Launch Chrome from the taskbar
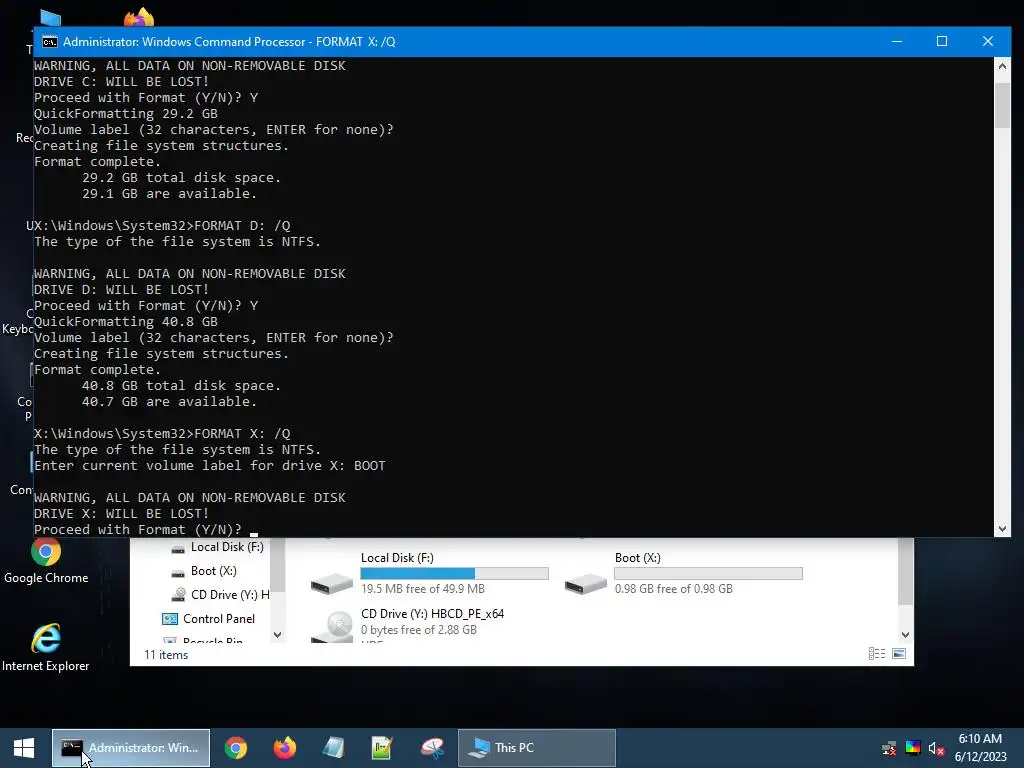This screenshot has height=768, width=1024. pyautogui.click(x=236, y=748)
